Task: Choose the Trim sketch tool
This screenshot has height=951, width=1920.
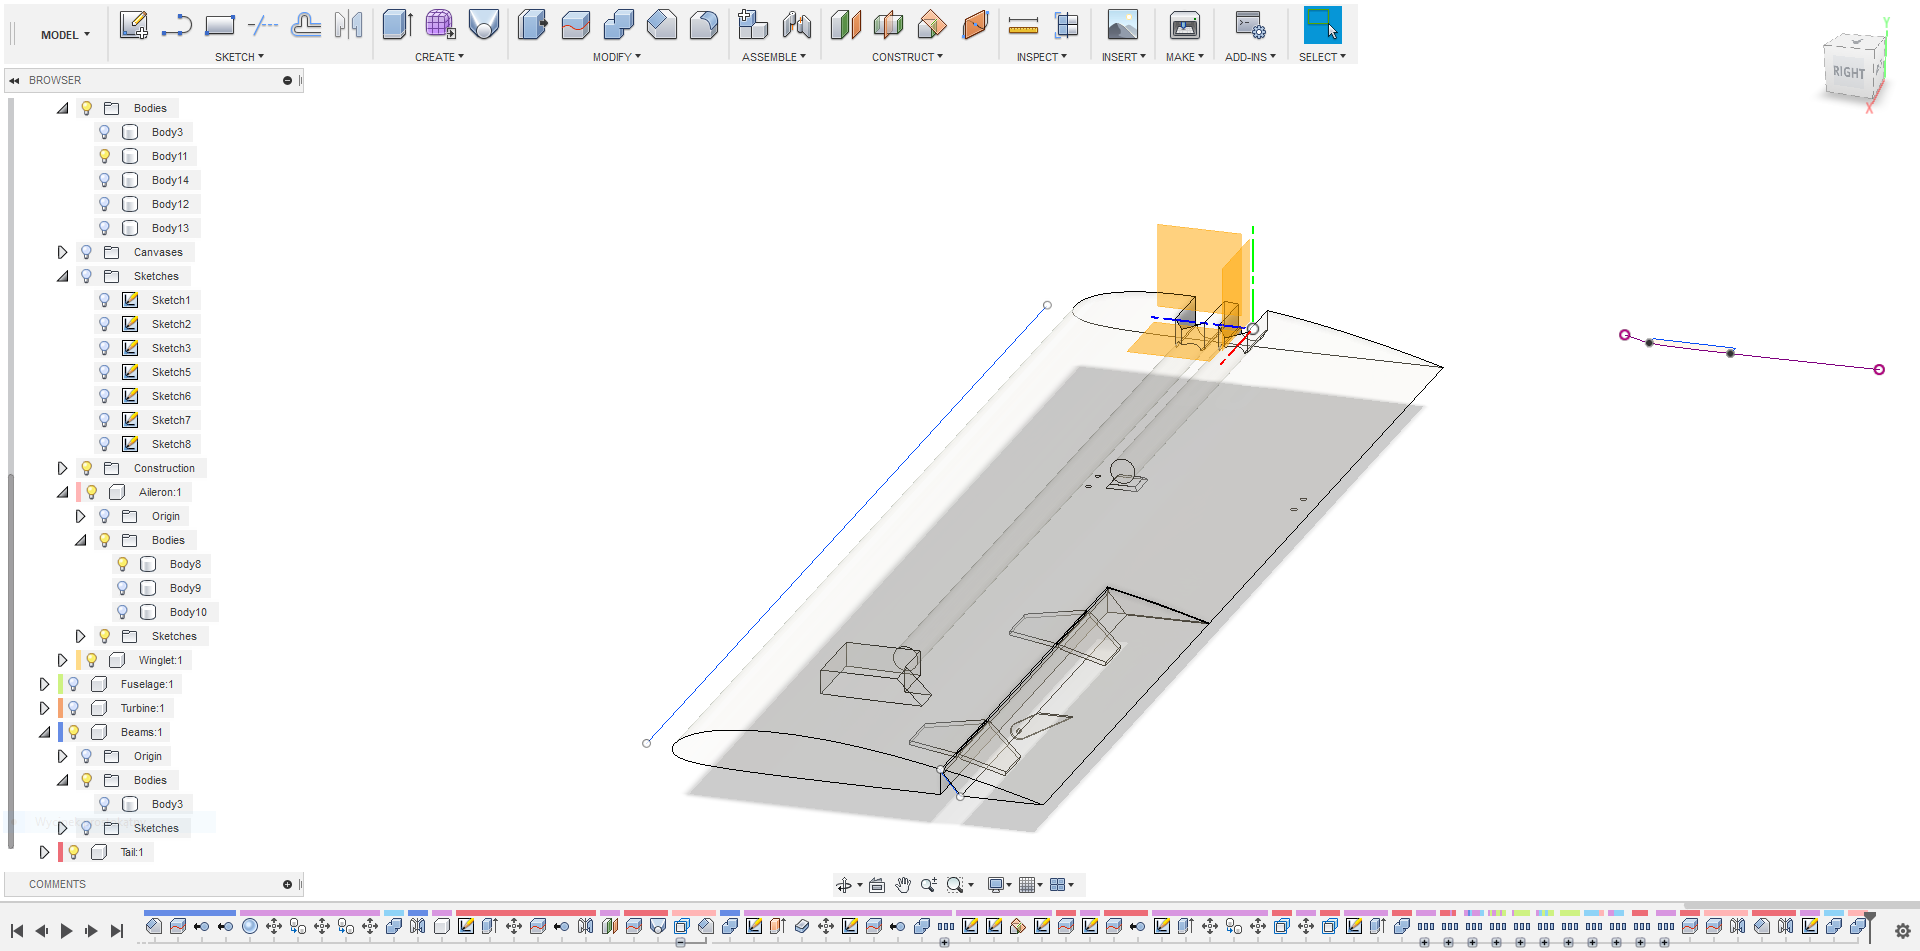Action: click(263, 25)
